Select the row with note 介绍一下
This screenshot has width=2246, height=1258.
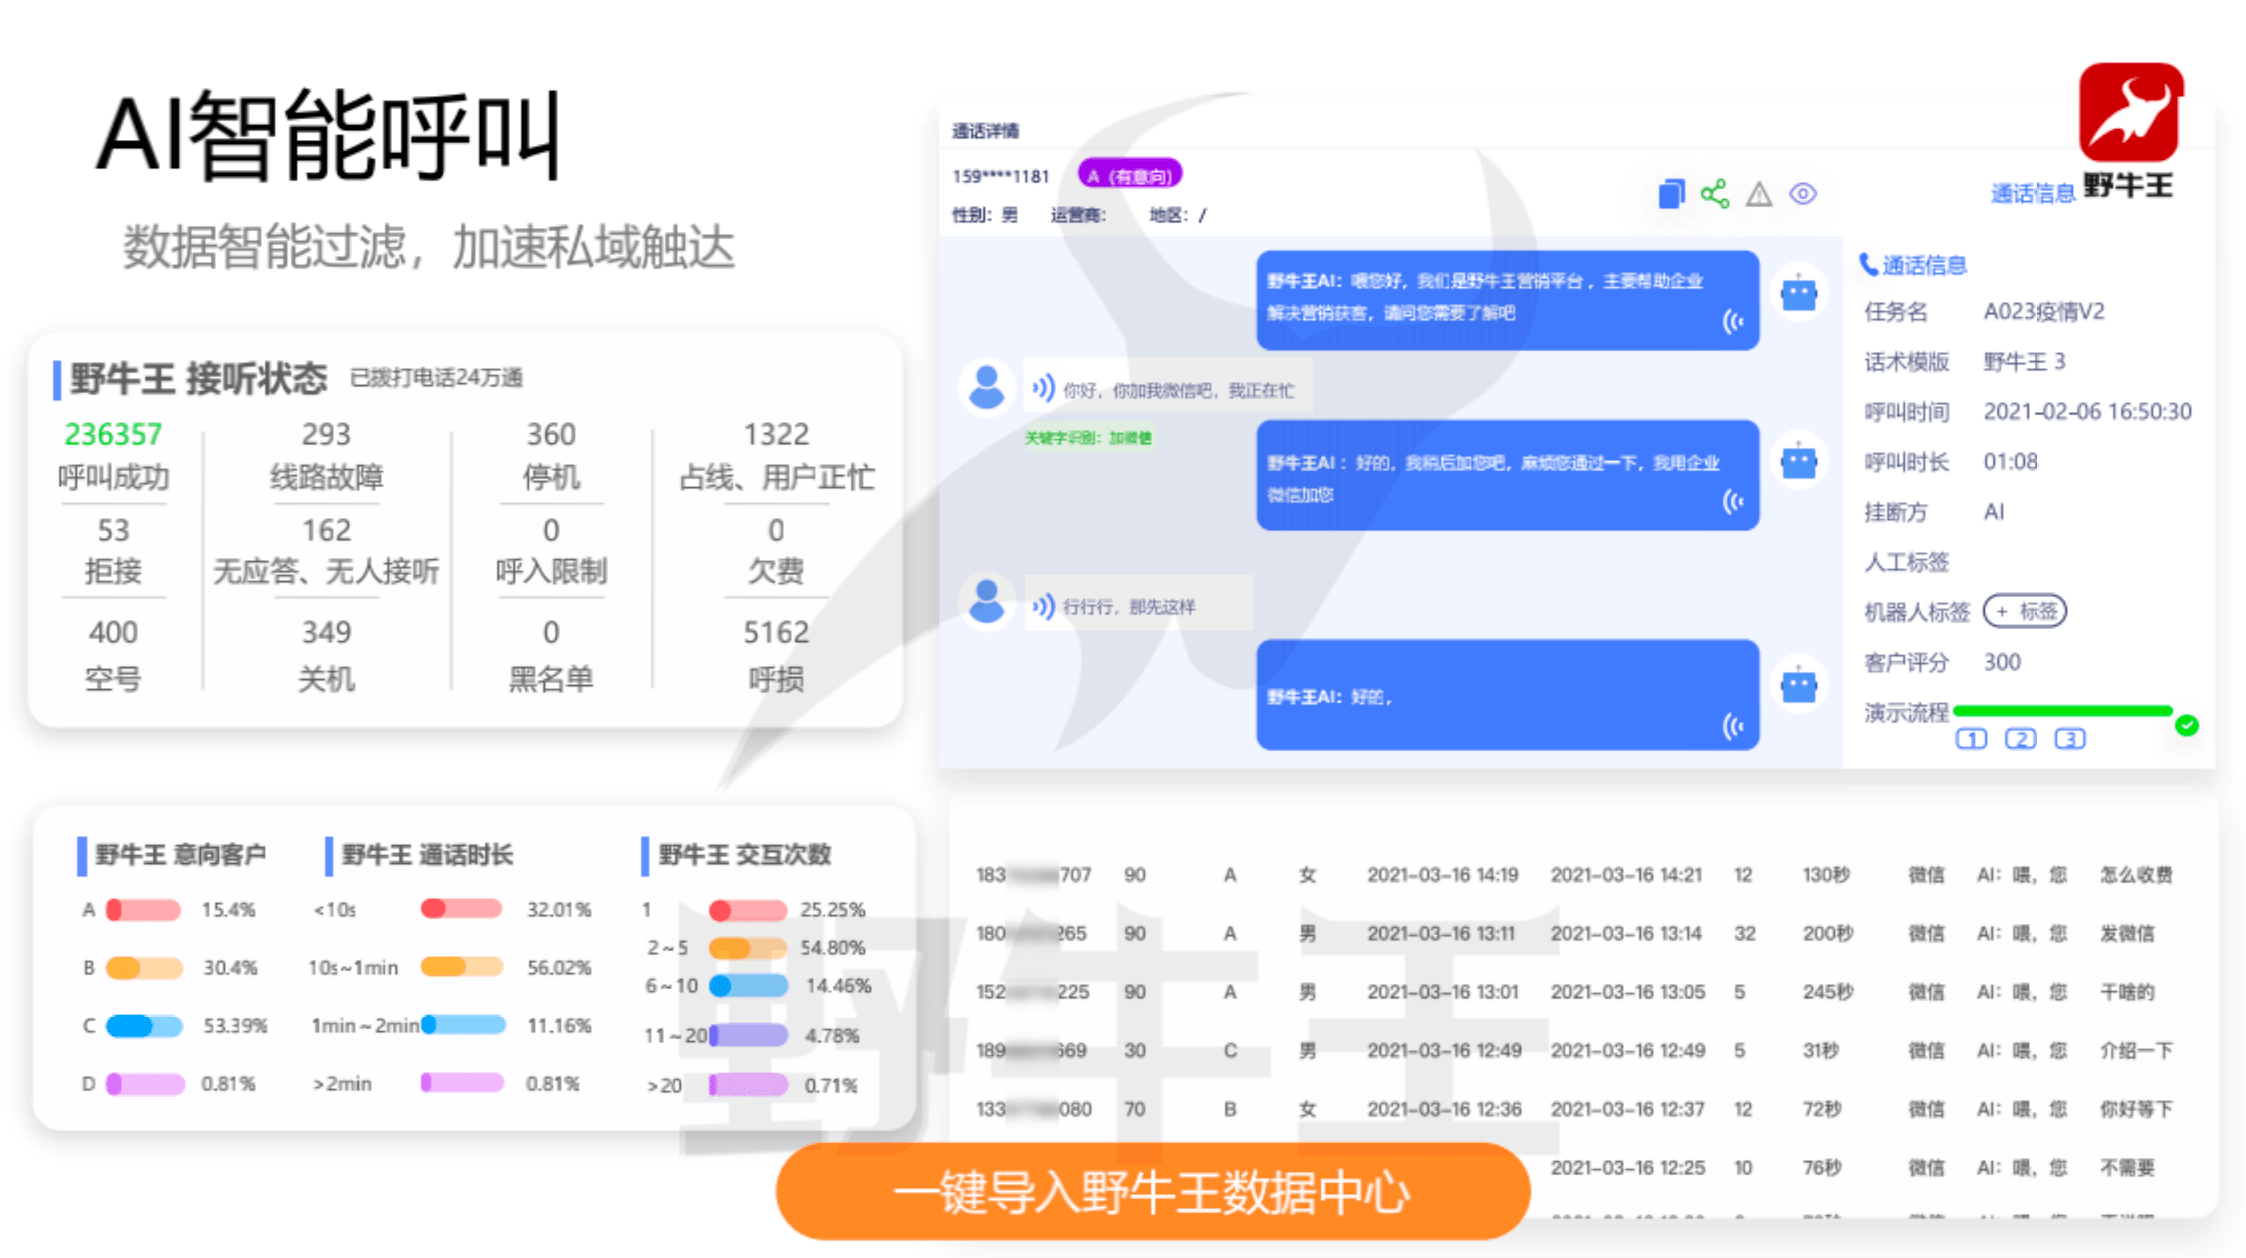pos(1575,1051)
